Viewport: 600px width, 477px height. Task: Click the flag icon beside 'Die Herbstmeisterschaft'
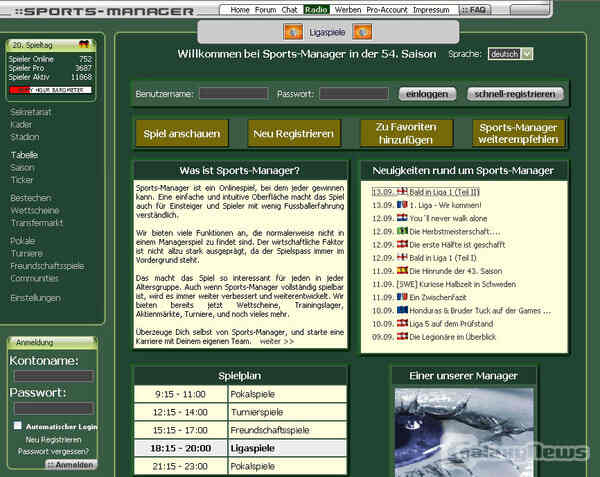click(x=402, y=230)
